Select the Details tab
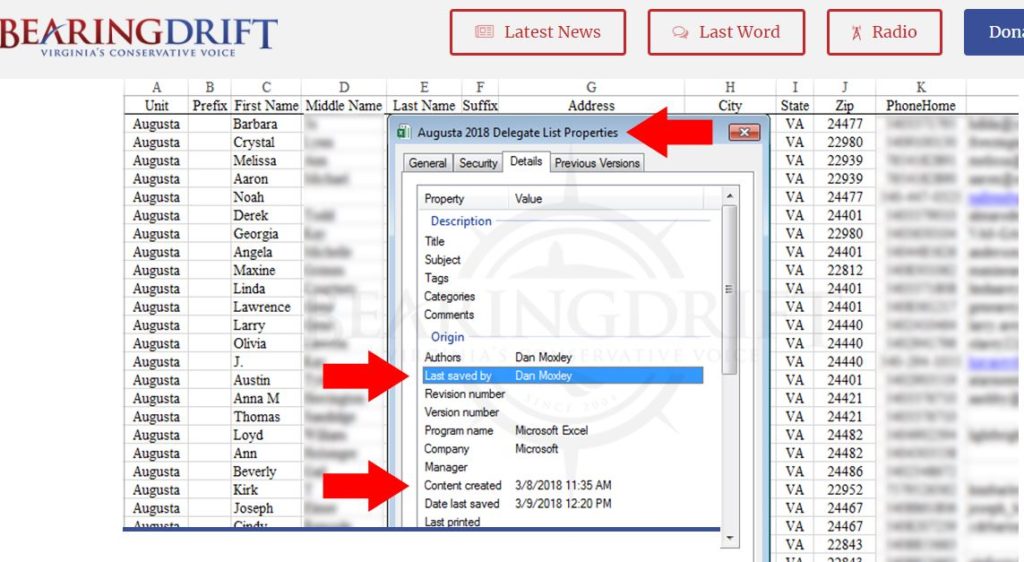Viewport: 1024px width, 562px height. tap(525, 161)
